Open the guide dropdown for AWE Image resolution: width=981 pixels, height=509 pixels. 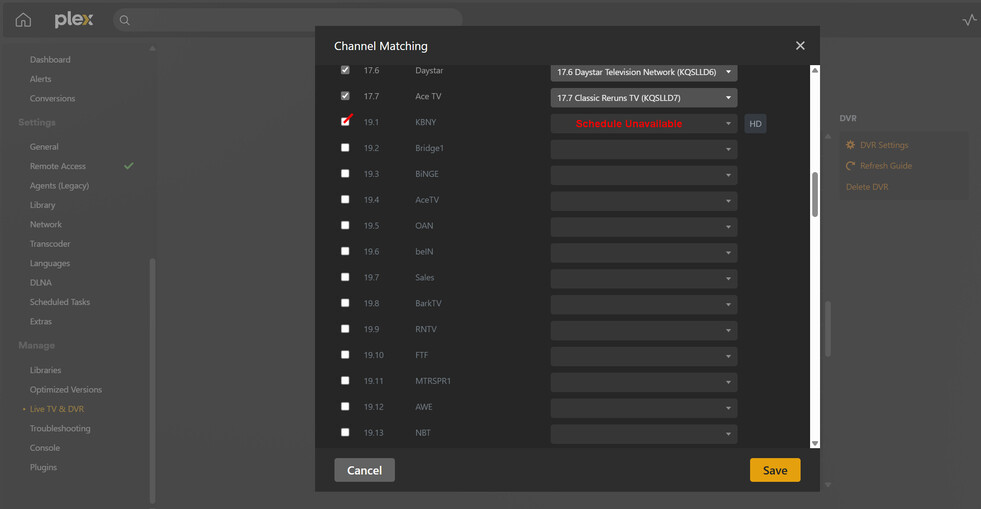(644, 408)
